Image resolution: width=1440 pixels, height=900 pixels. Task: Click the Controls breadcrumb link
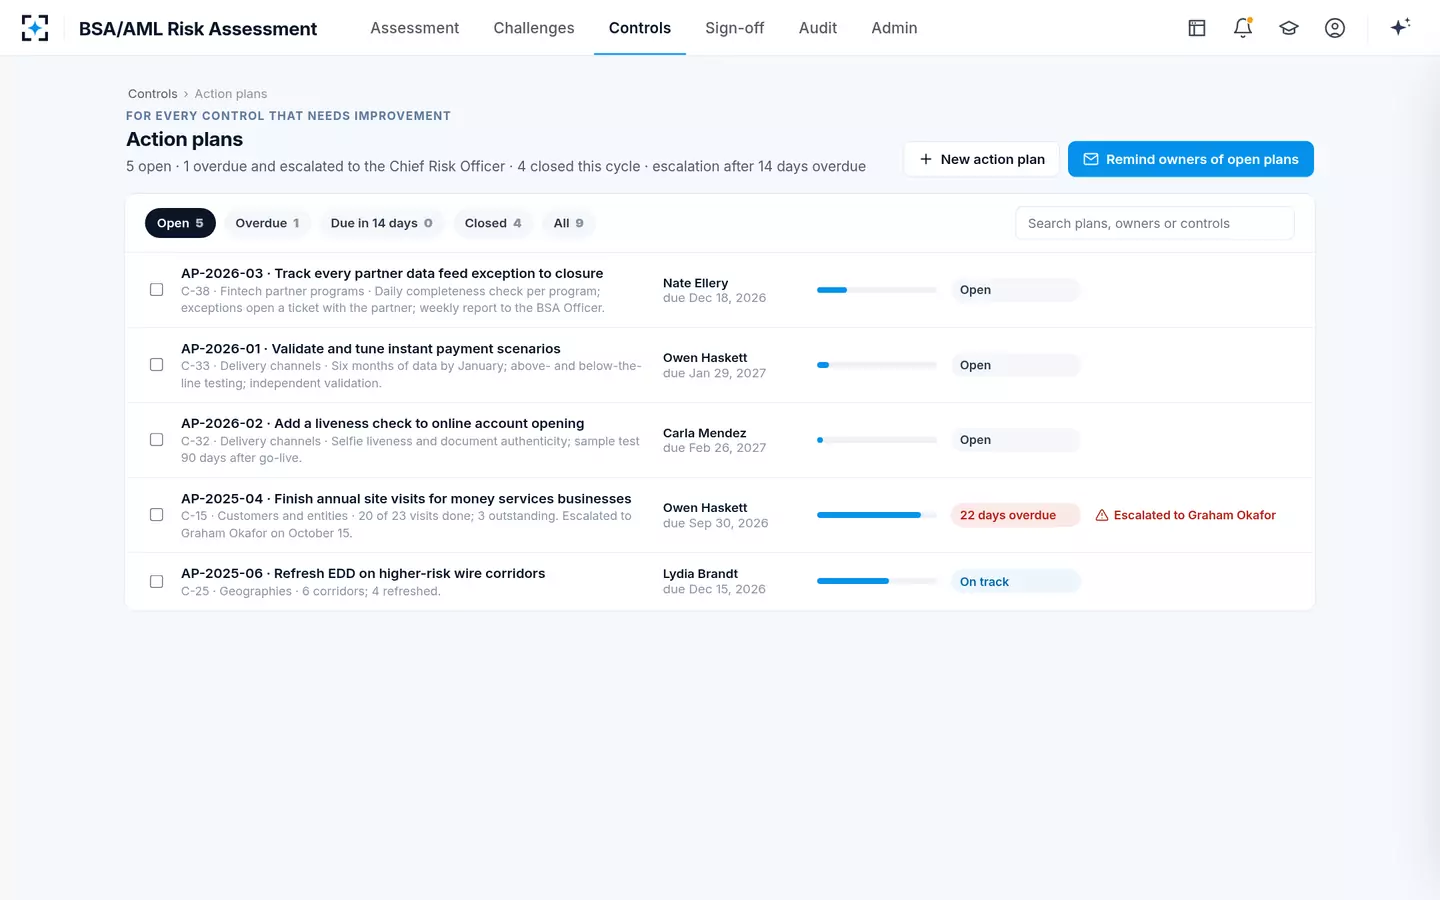(152, 94)
